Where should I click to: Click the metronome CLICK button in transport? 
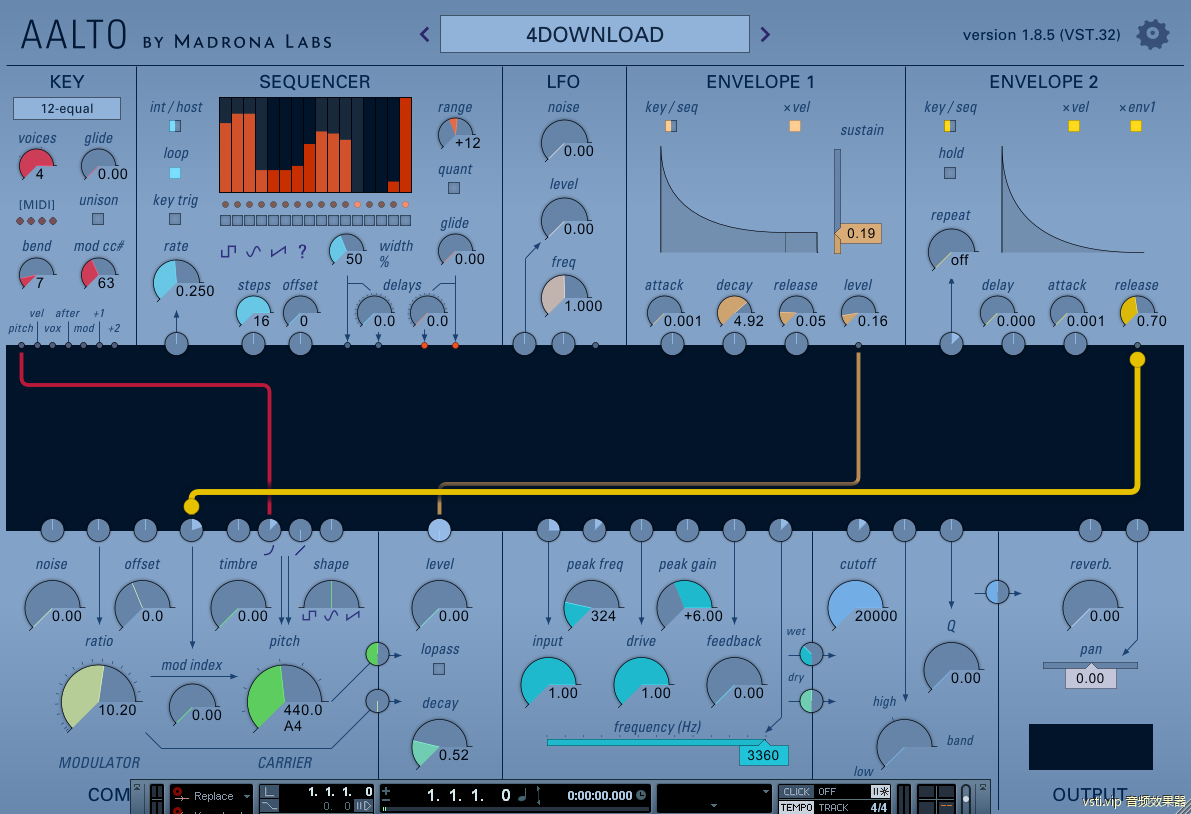pos(796,792)
